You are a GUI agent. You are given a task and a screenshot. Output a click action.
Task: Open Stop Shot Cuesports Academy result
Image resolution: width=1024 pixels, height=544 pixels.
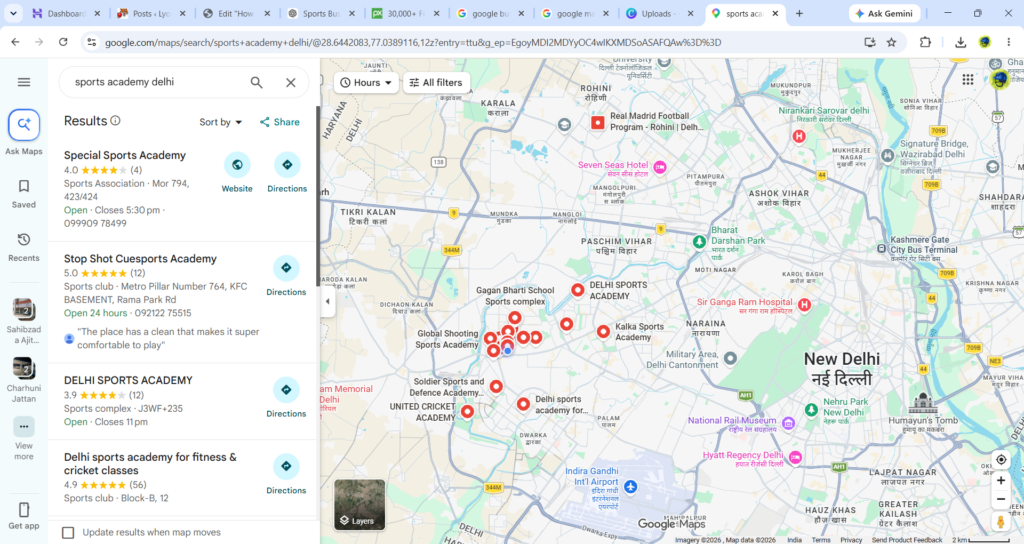pyautogui.click(x=140, y=259)
